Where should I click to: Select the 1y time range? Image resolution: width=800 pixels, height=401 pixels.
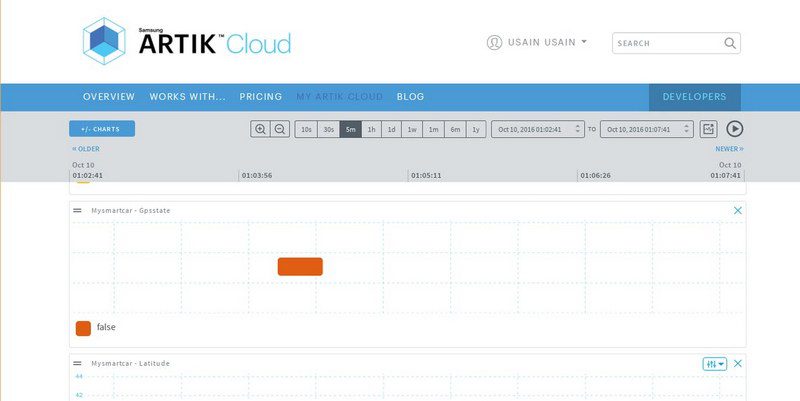pos(476,130)
